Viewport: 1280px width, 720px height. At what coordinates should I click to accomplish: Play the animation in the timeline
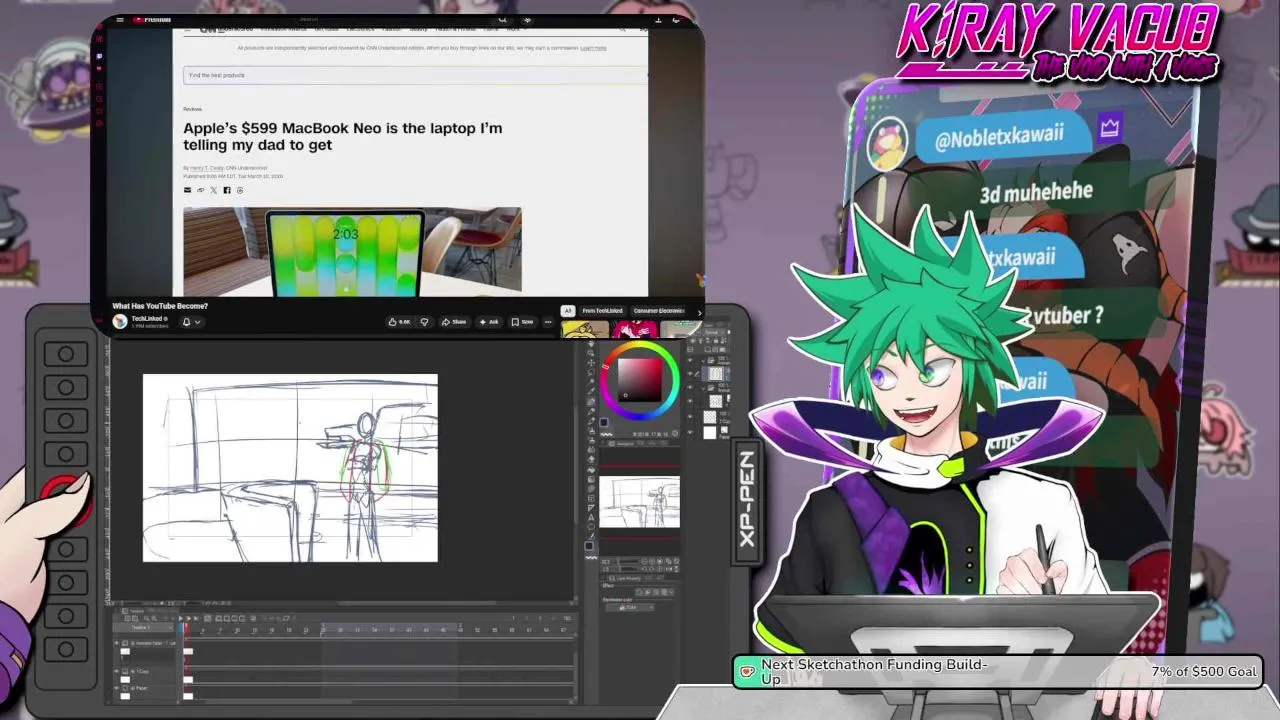pyautogui.click(x=181, y=618)
